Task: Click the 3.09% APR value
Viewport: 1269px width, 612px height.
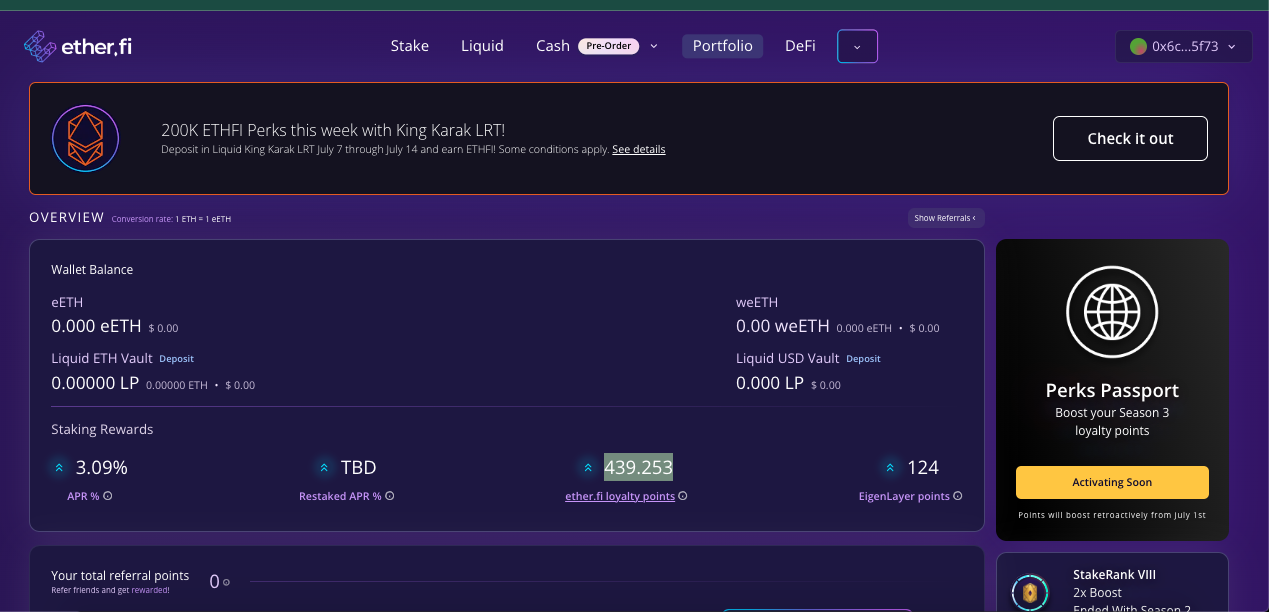Action: coord(102,467)
